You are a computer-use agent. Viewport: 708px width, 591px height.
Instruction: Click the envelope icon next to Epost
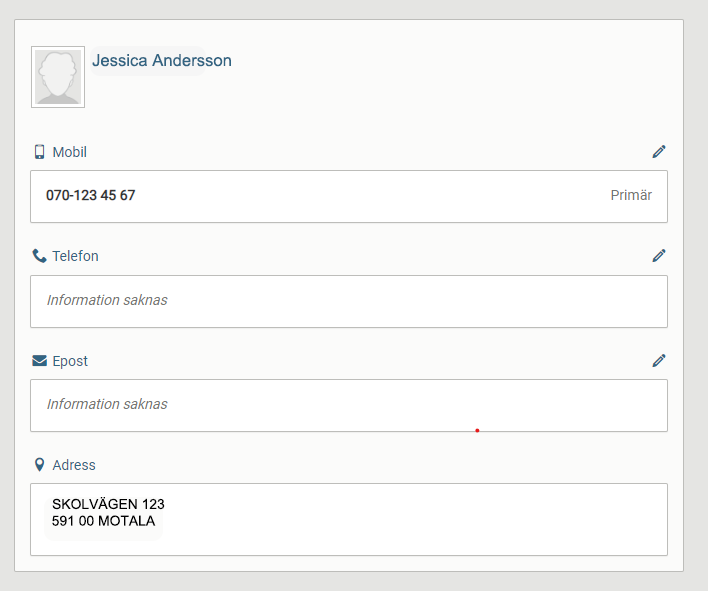click(40, 361)
